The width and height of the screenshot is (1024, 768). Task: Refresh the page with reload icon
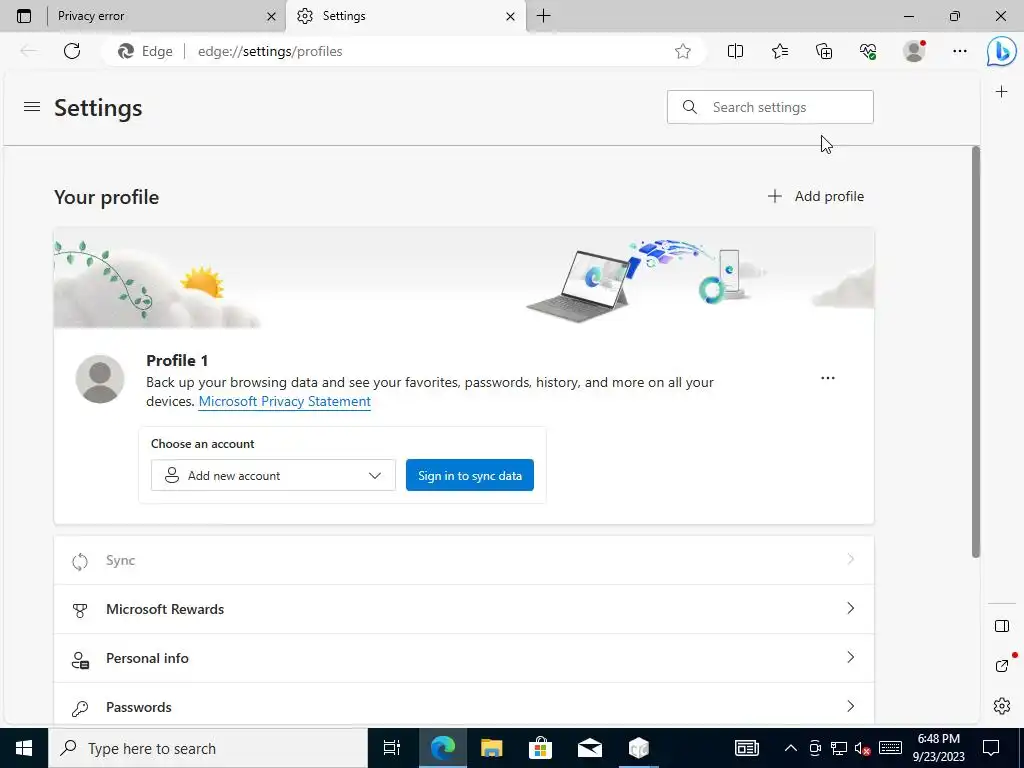[72, 51]
